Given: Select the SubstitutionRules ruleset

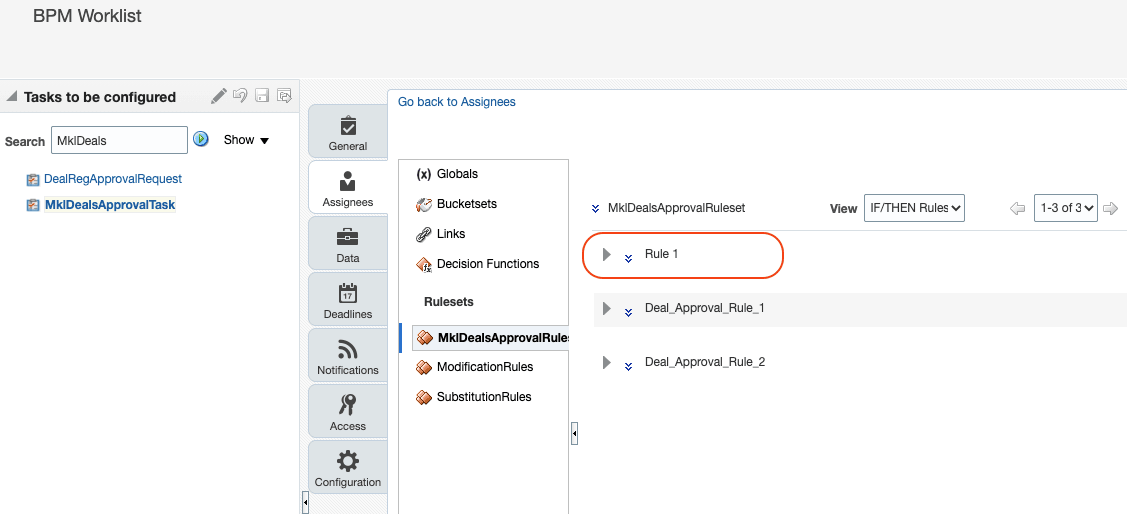Looking at the screenshot, I should click(484, 397).
